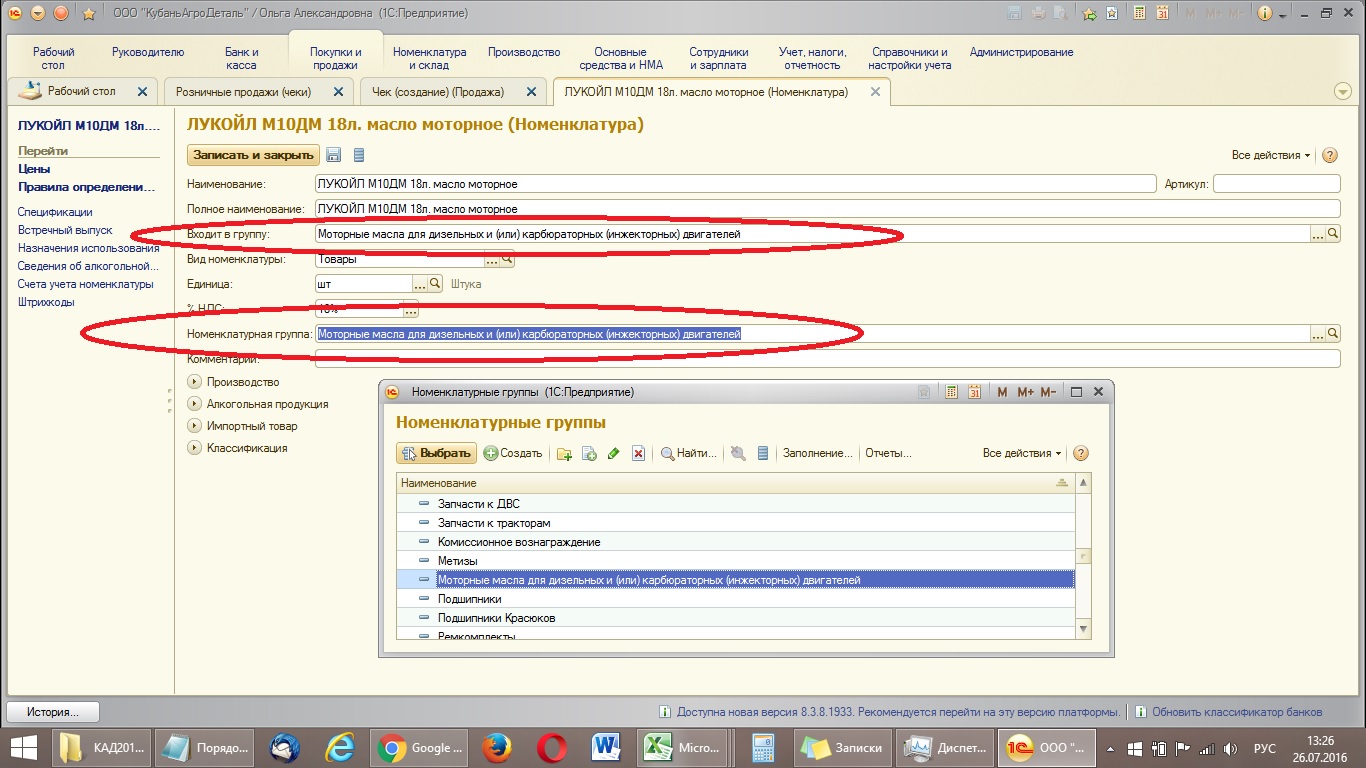Expand the Производство section

click(x=194, y=382)
